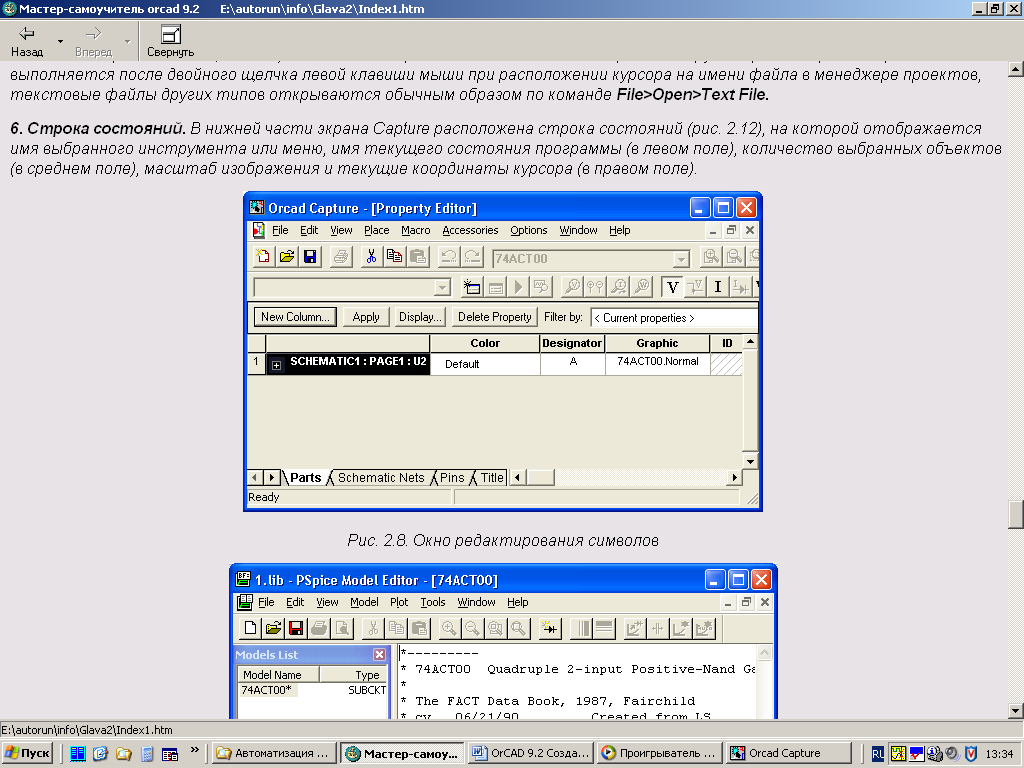Click New Simulation Profile icon
This screenshot has height=768, width=1024.
pyautogui.click(x=472, y=287)
